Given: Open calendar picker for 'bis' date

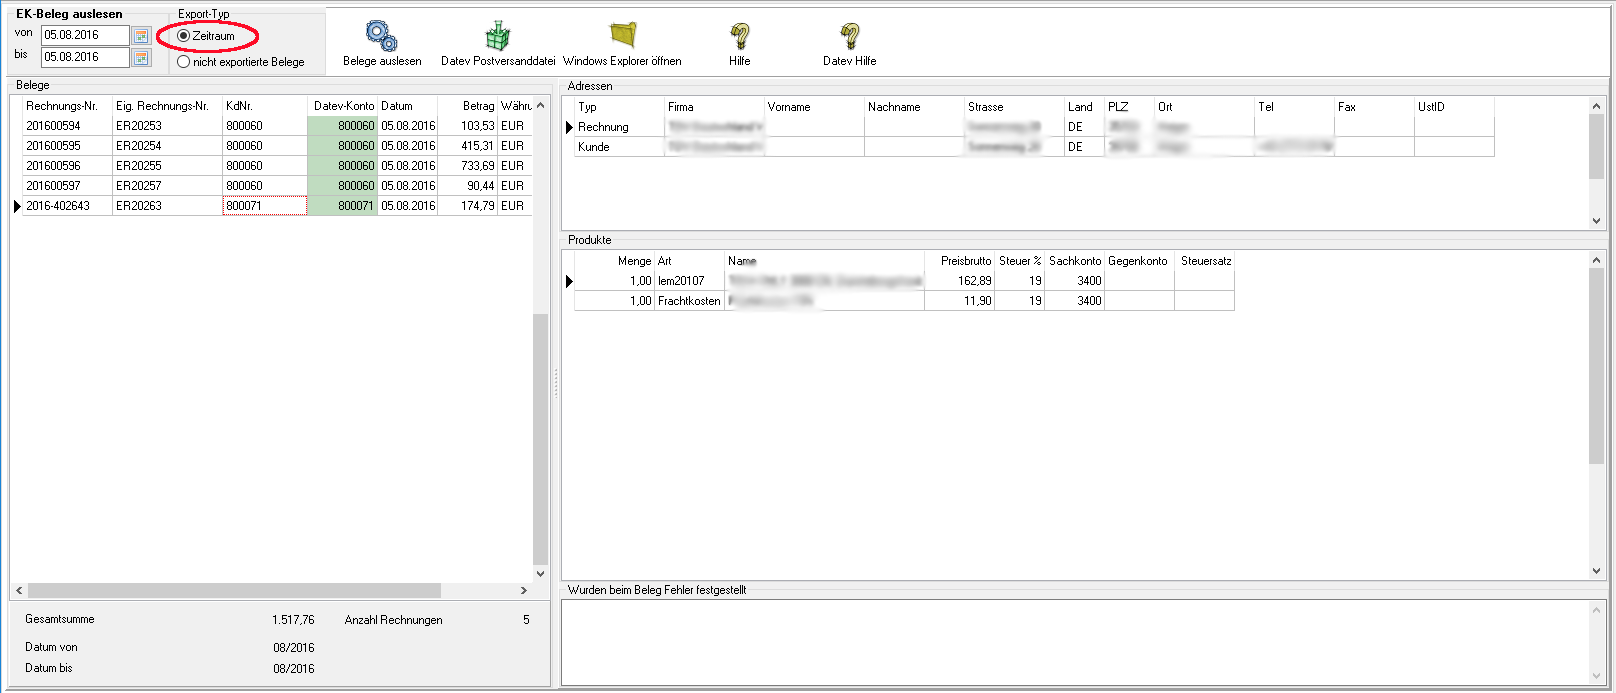Looking at the screenshot, I should (141, 58).
